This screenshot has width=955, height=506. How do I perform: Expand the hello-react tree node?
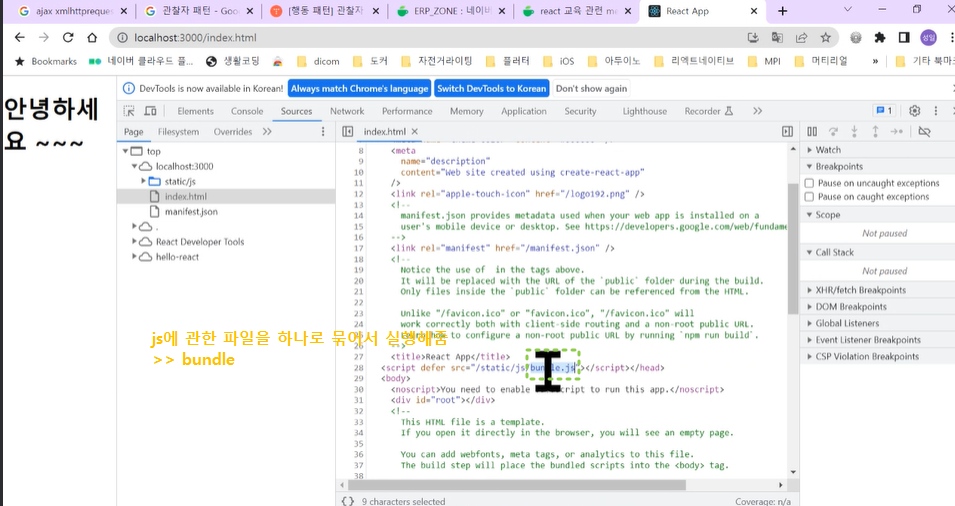click(x=134, y=256)
